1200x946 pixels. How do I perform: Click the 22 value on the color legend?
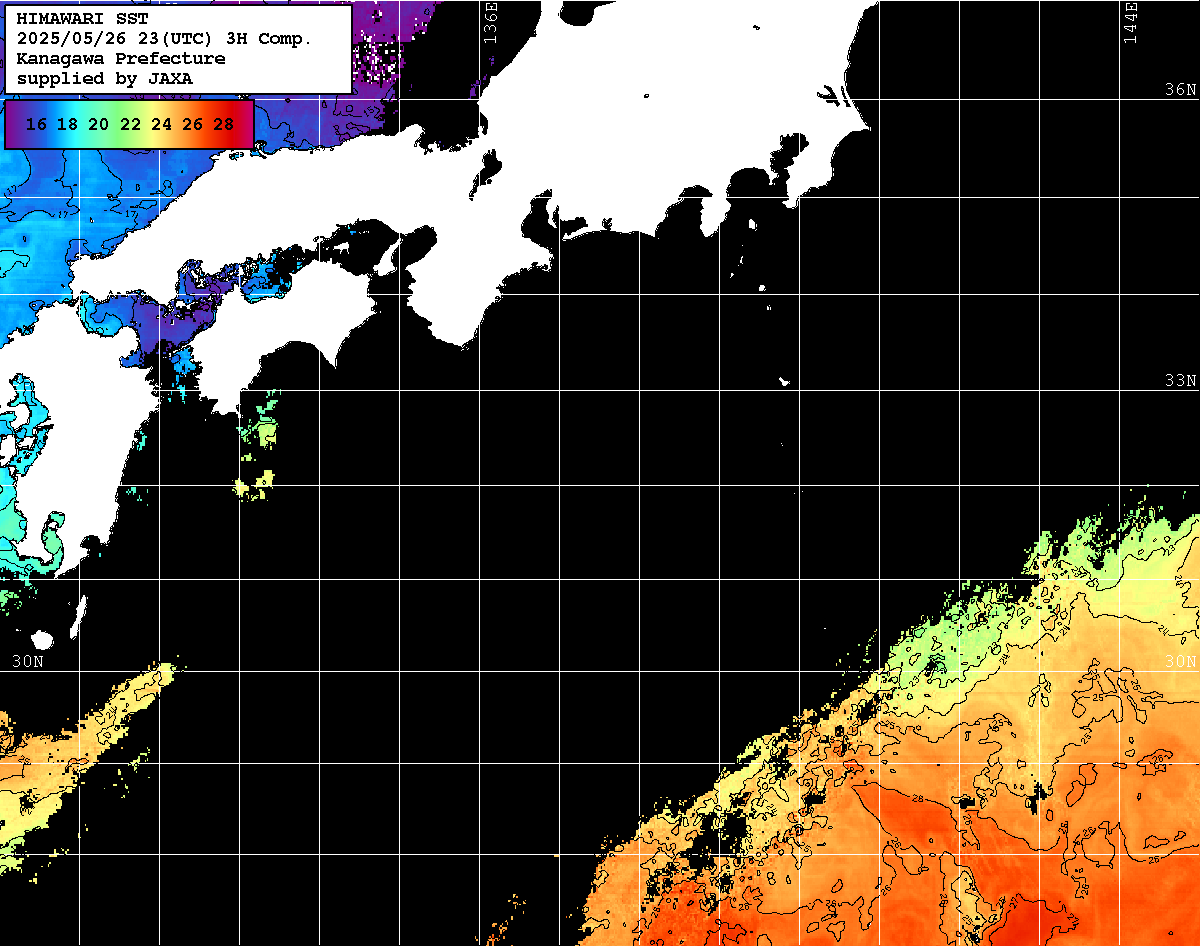130,124
